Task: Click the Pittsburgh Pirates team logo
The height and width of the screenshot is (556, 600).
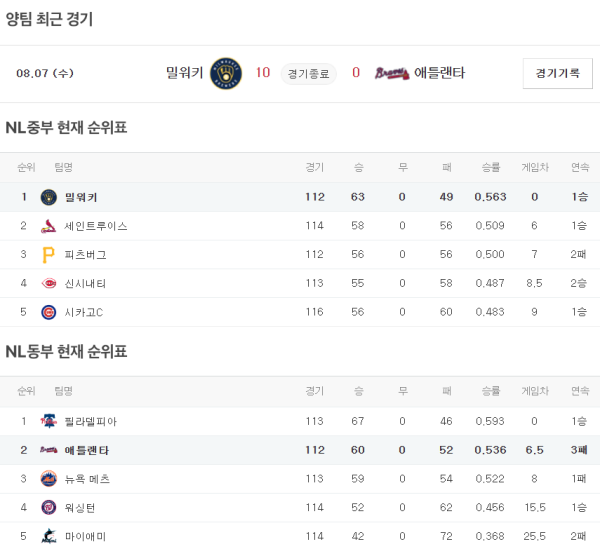Action: click(49, 255)
